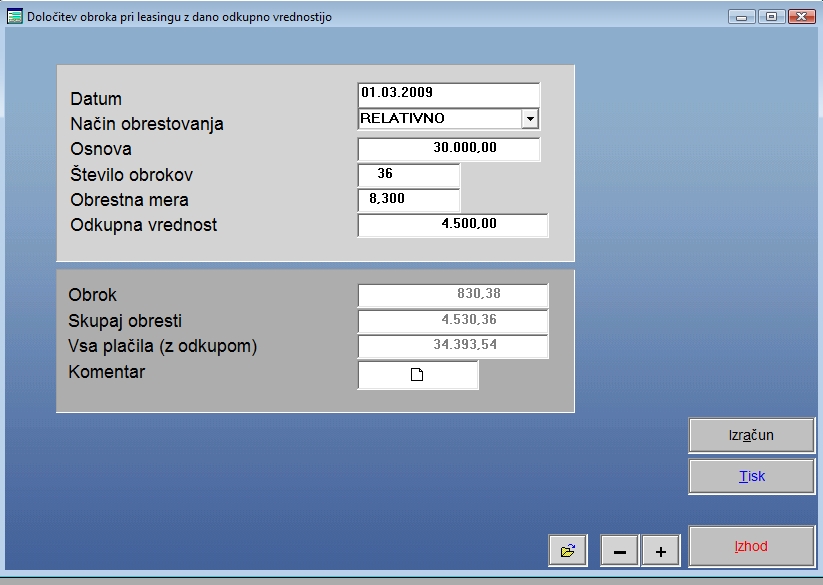Open the folder icon button
This screenshot has height=585, width=823.
point(567,550)
